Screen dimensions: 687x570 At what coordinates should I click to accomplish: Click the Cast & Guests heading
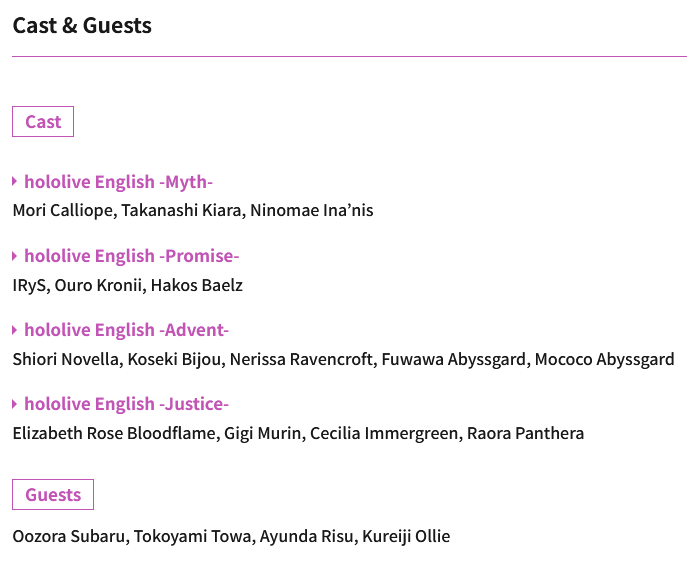82,25
